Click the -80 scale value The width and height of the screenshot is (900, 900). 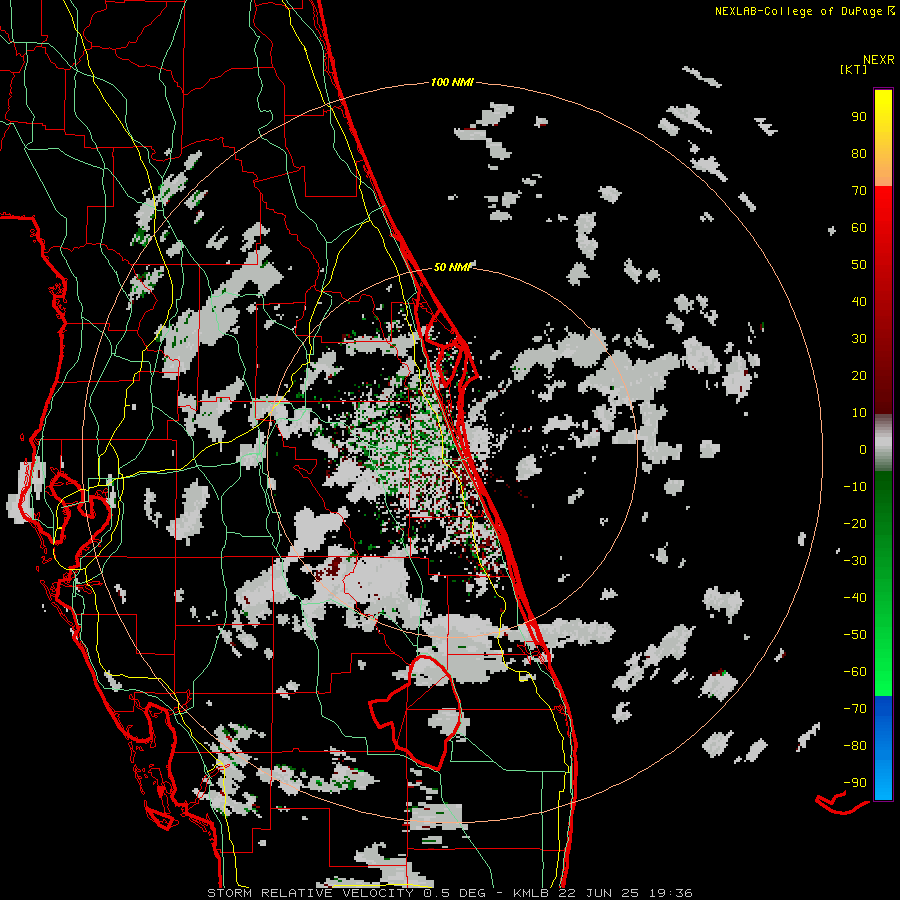coord(855,746)
